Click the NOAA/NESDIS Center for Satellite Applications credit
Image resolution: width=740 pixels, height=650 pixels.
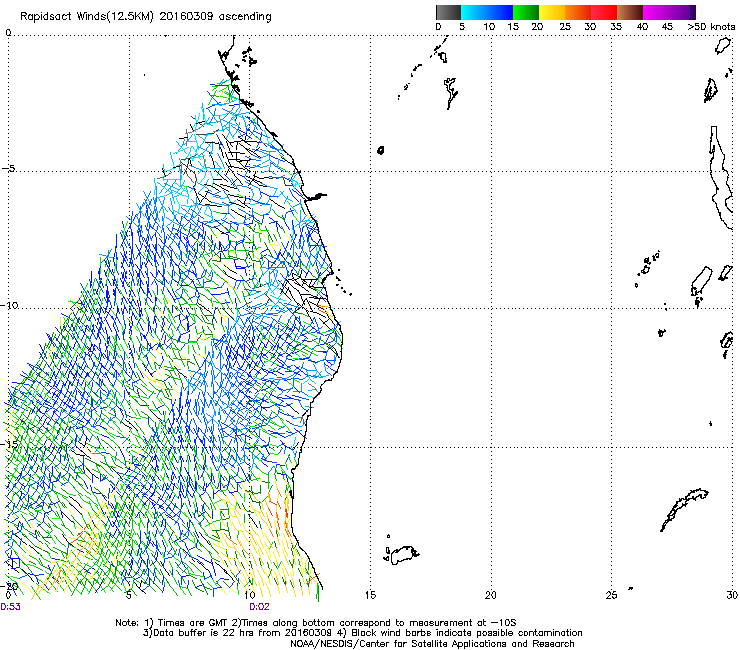point(432,644)
